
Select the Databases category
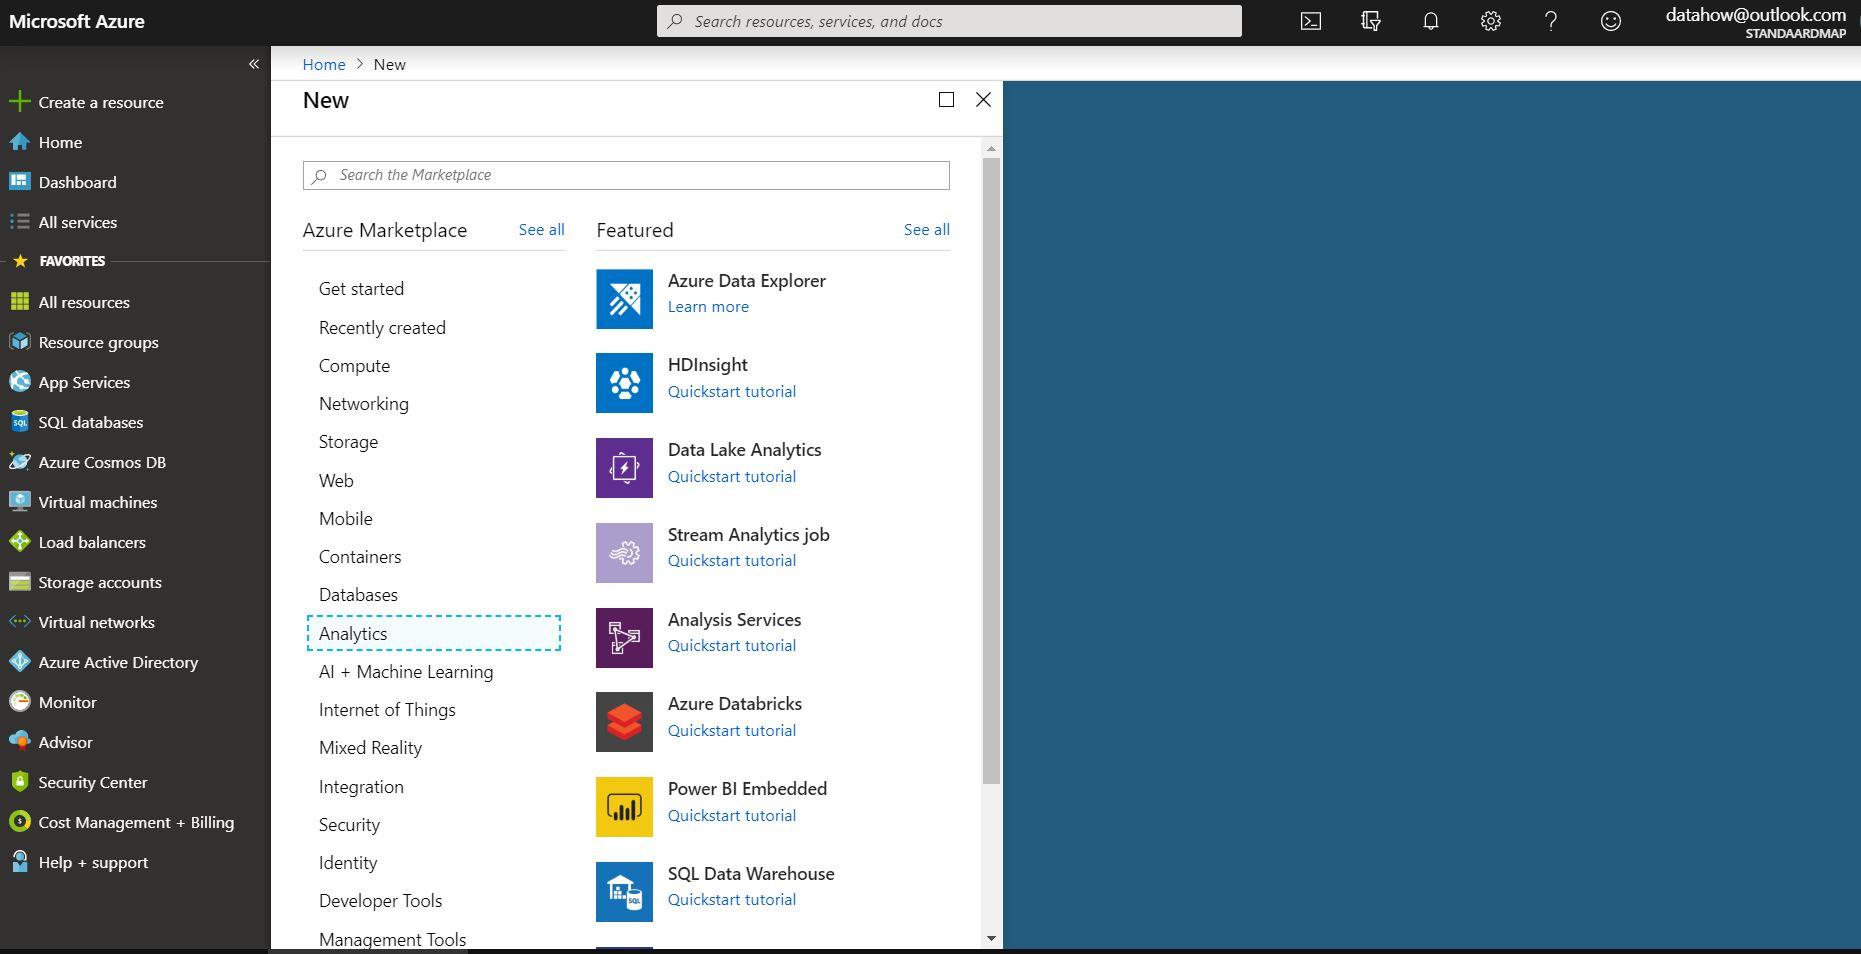358,595
